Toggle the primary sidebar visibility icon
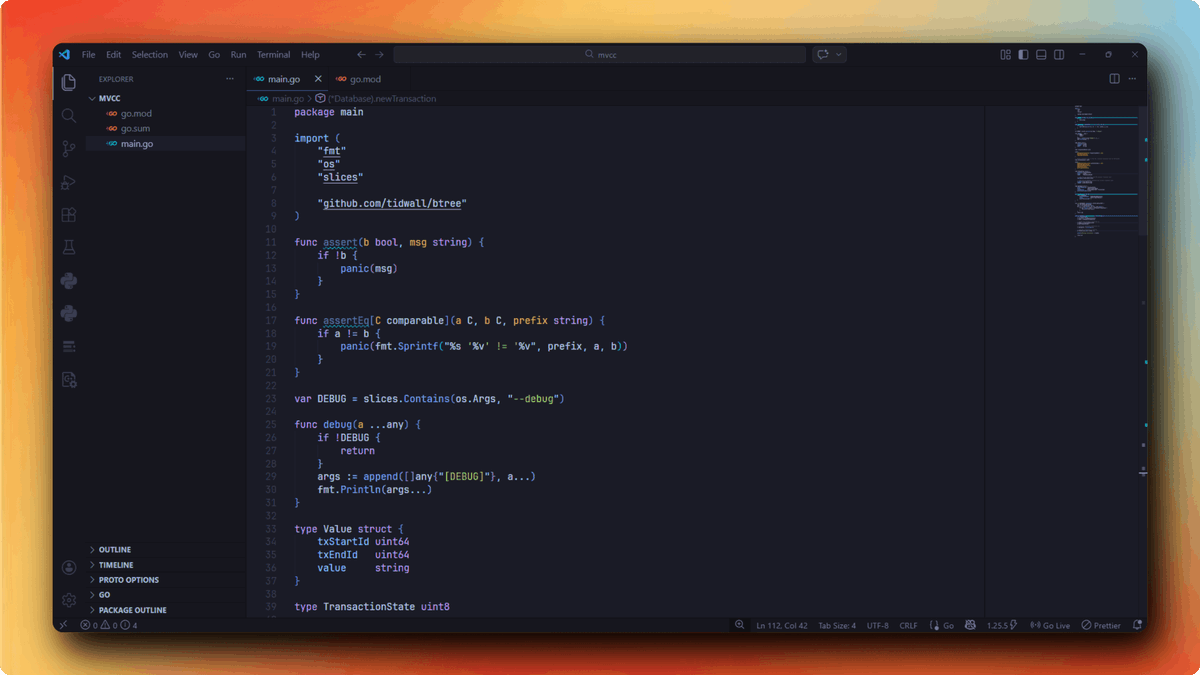Viewport: 1200px width, 675px height. coord(1022,54)
